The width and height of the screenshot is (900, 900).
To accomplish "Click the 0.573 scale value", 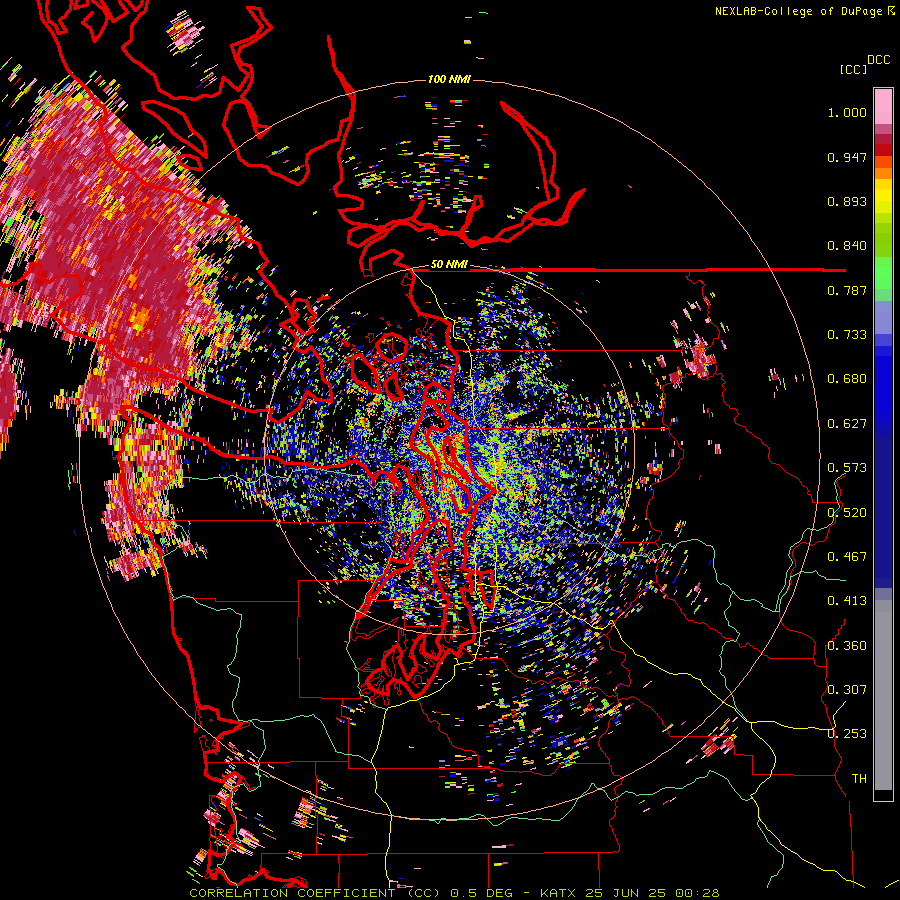I will (847, 468).
